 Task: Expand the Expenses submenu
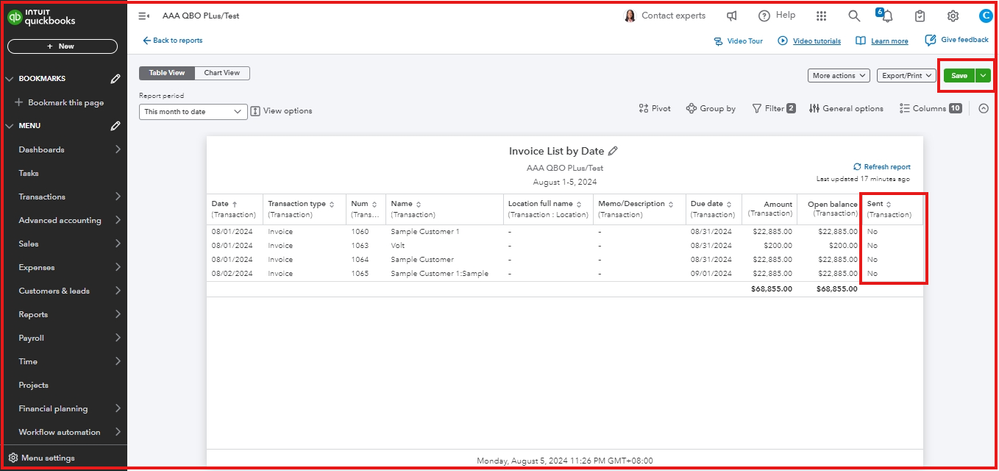118,267
